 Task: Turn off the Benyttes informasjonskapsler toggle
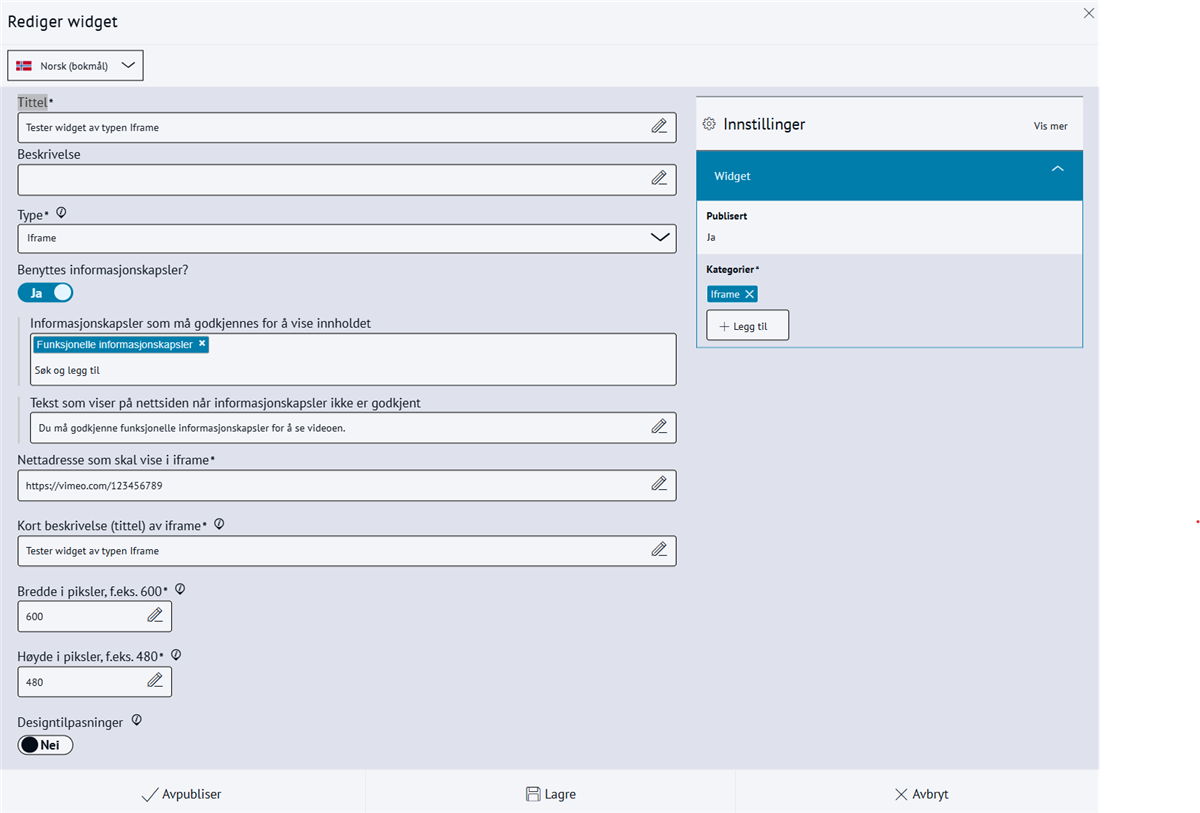point(45,293)
